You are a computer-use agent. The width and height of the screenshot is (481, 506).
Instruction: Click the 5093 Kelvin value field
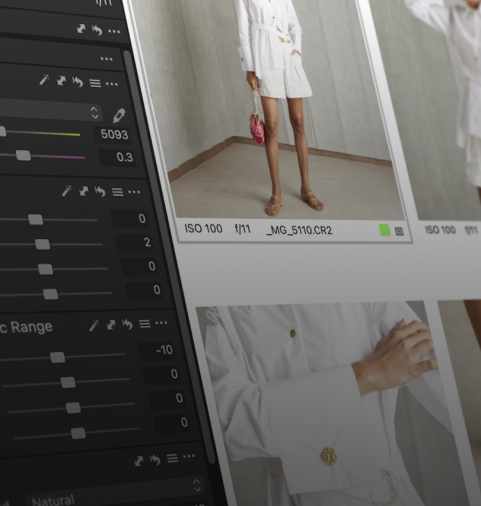point(112,135)
